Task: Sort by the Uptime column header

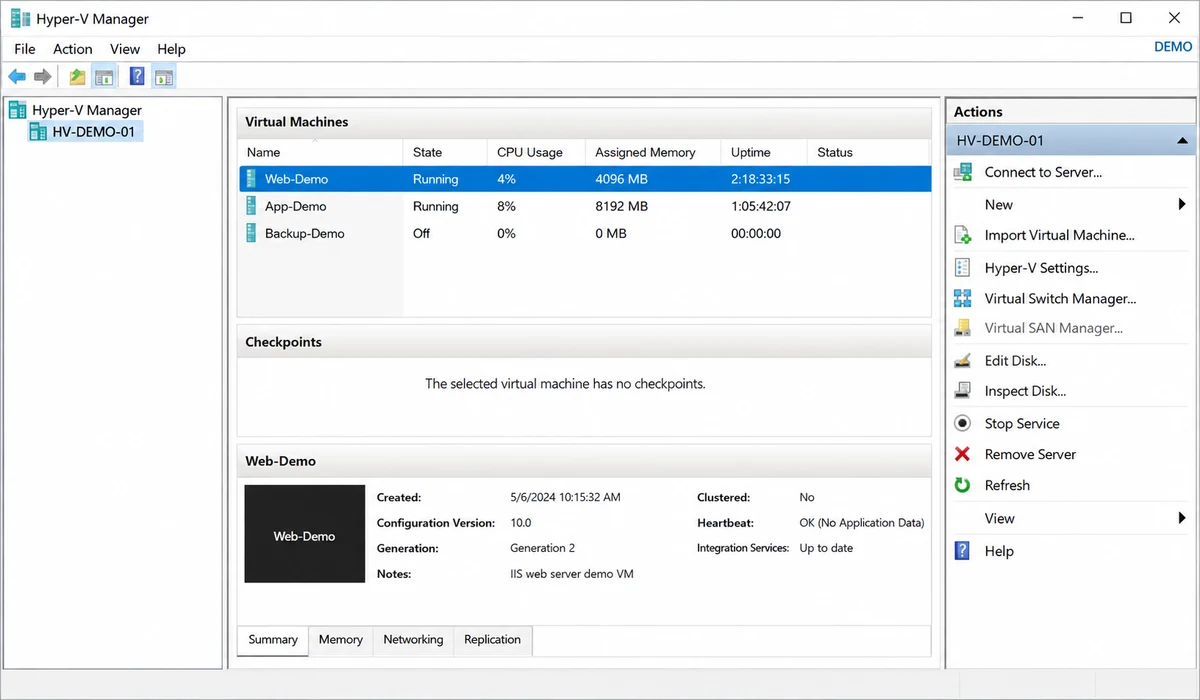Action: click(764, 152)
